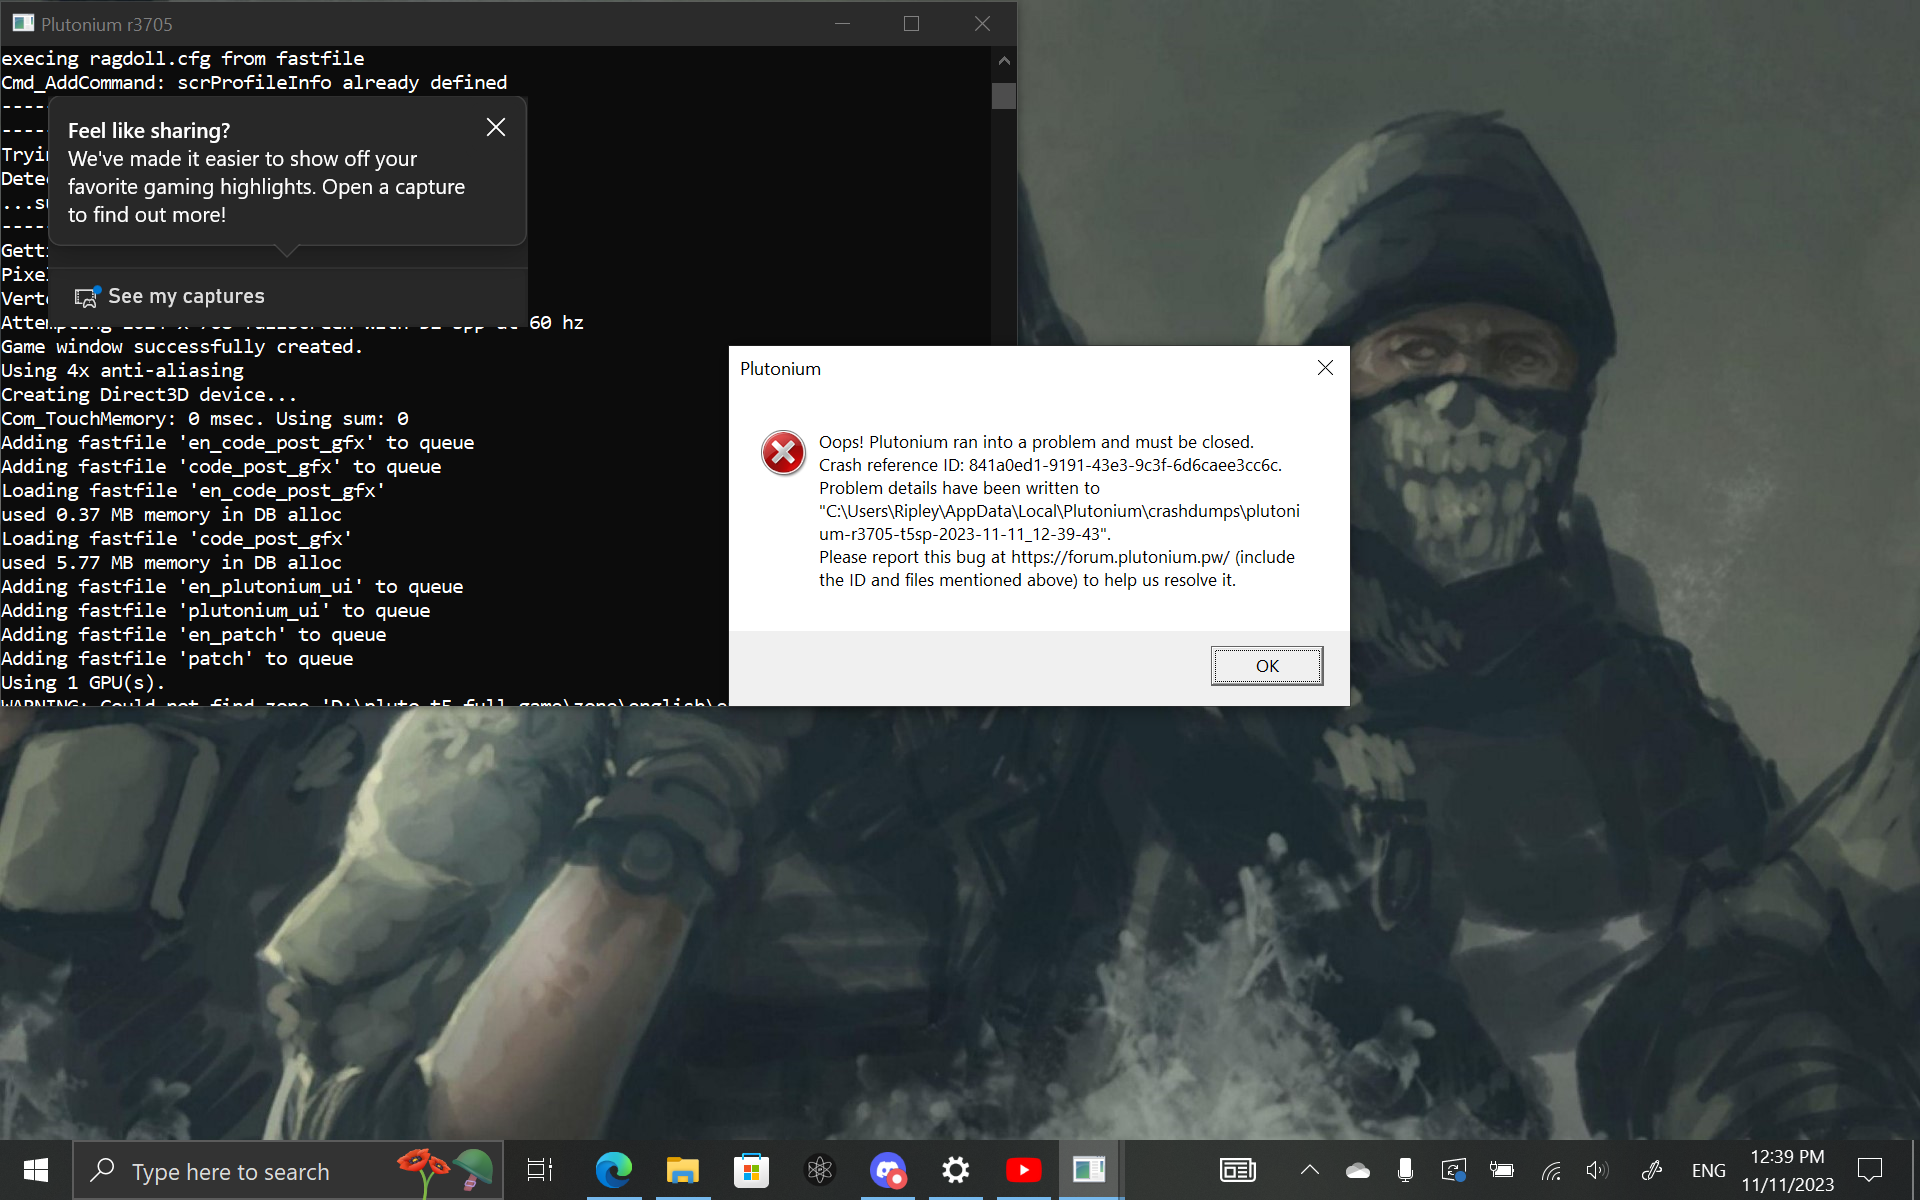Click the forum.plutonium.pw URL text
Image resolution: width=1920 pixels, height=1200 pixels.
point(1120,557)
